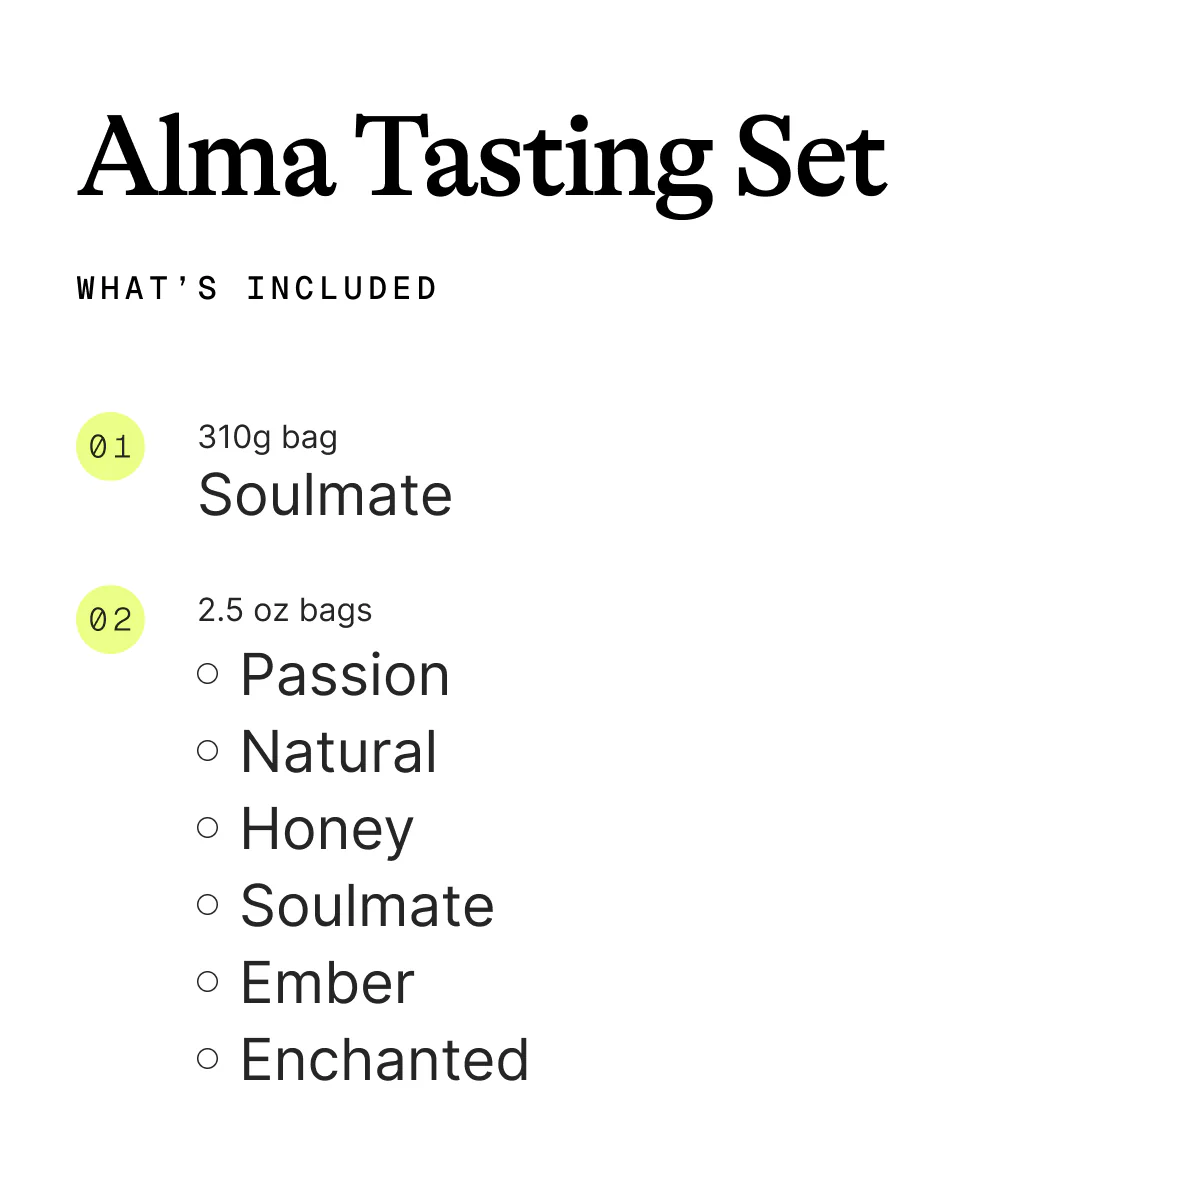Click the word Set in the heading
This screenshot has height=1200, width=1200.
[811, 158]
